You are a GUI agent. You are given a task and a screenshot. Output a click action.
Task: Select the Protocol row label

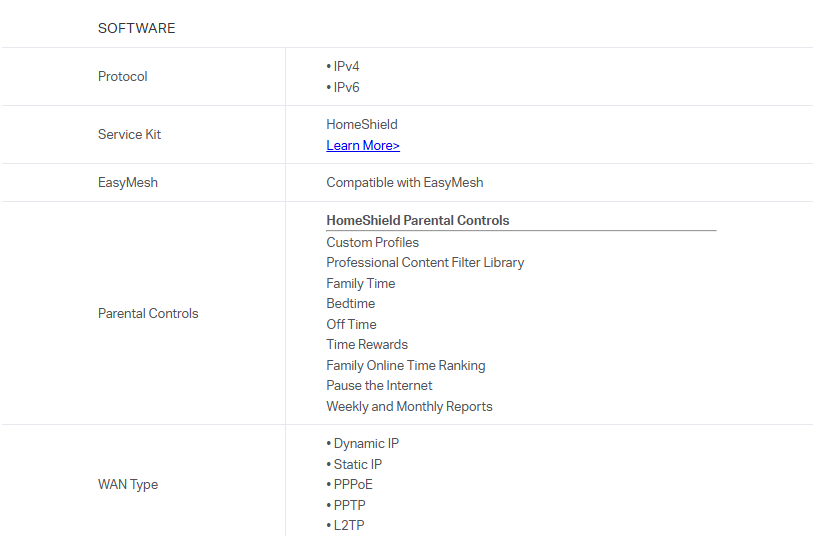click(x=123, y=77)
